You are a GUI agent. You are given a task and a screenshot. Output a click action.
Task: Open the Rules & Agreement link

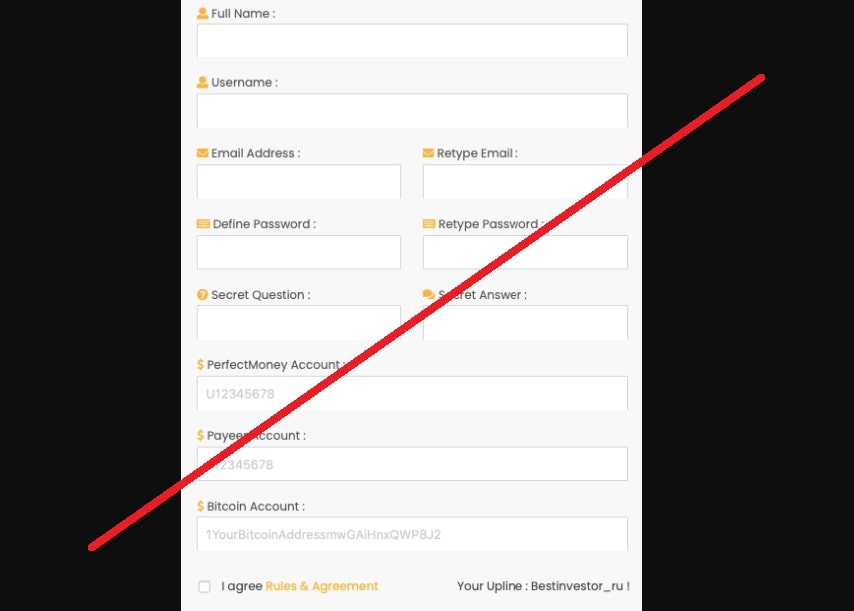point(321,586)
